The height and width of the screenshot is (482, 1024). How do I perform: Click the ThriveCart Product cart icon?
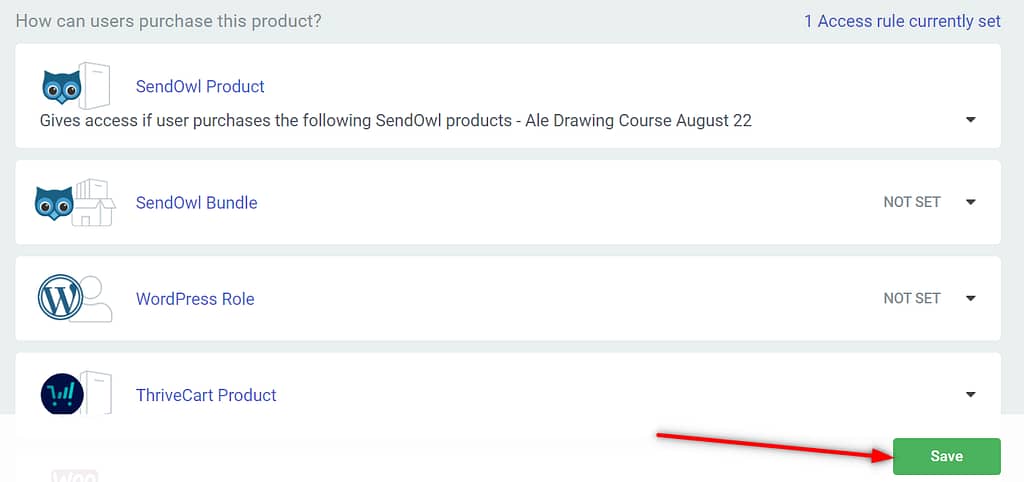76,394
